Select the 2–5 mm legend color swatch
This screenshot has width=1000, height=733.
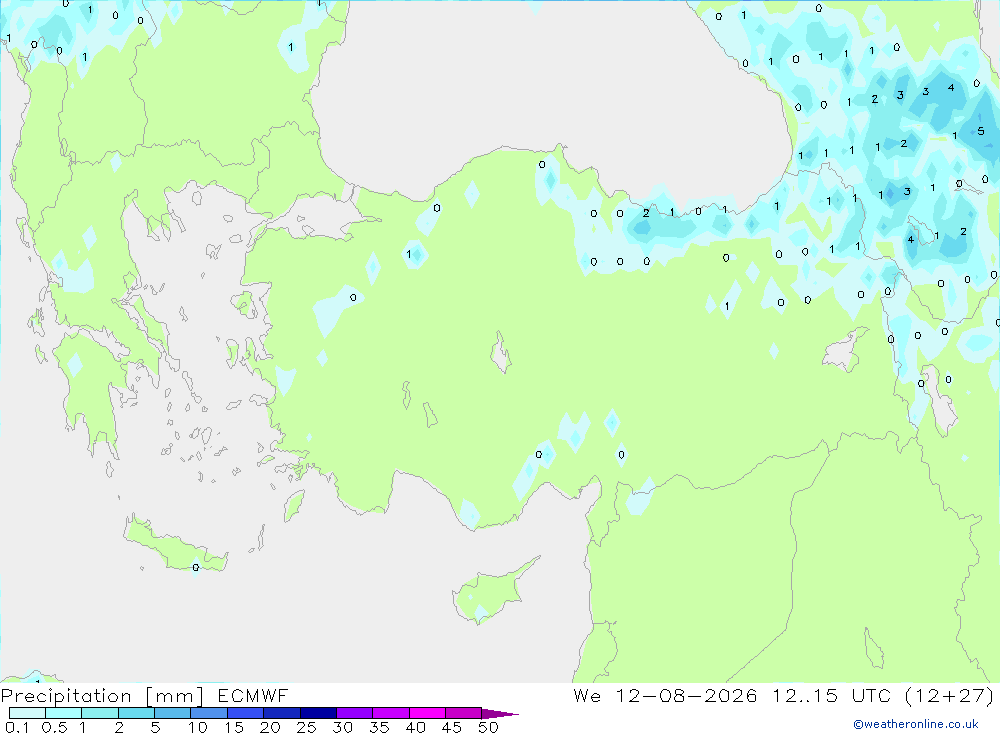pyautogui.click(x=136, y=713)
